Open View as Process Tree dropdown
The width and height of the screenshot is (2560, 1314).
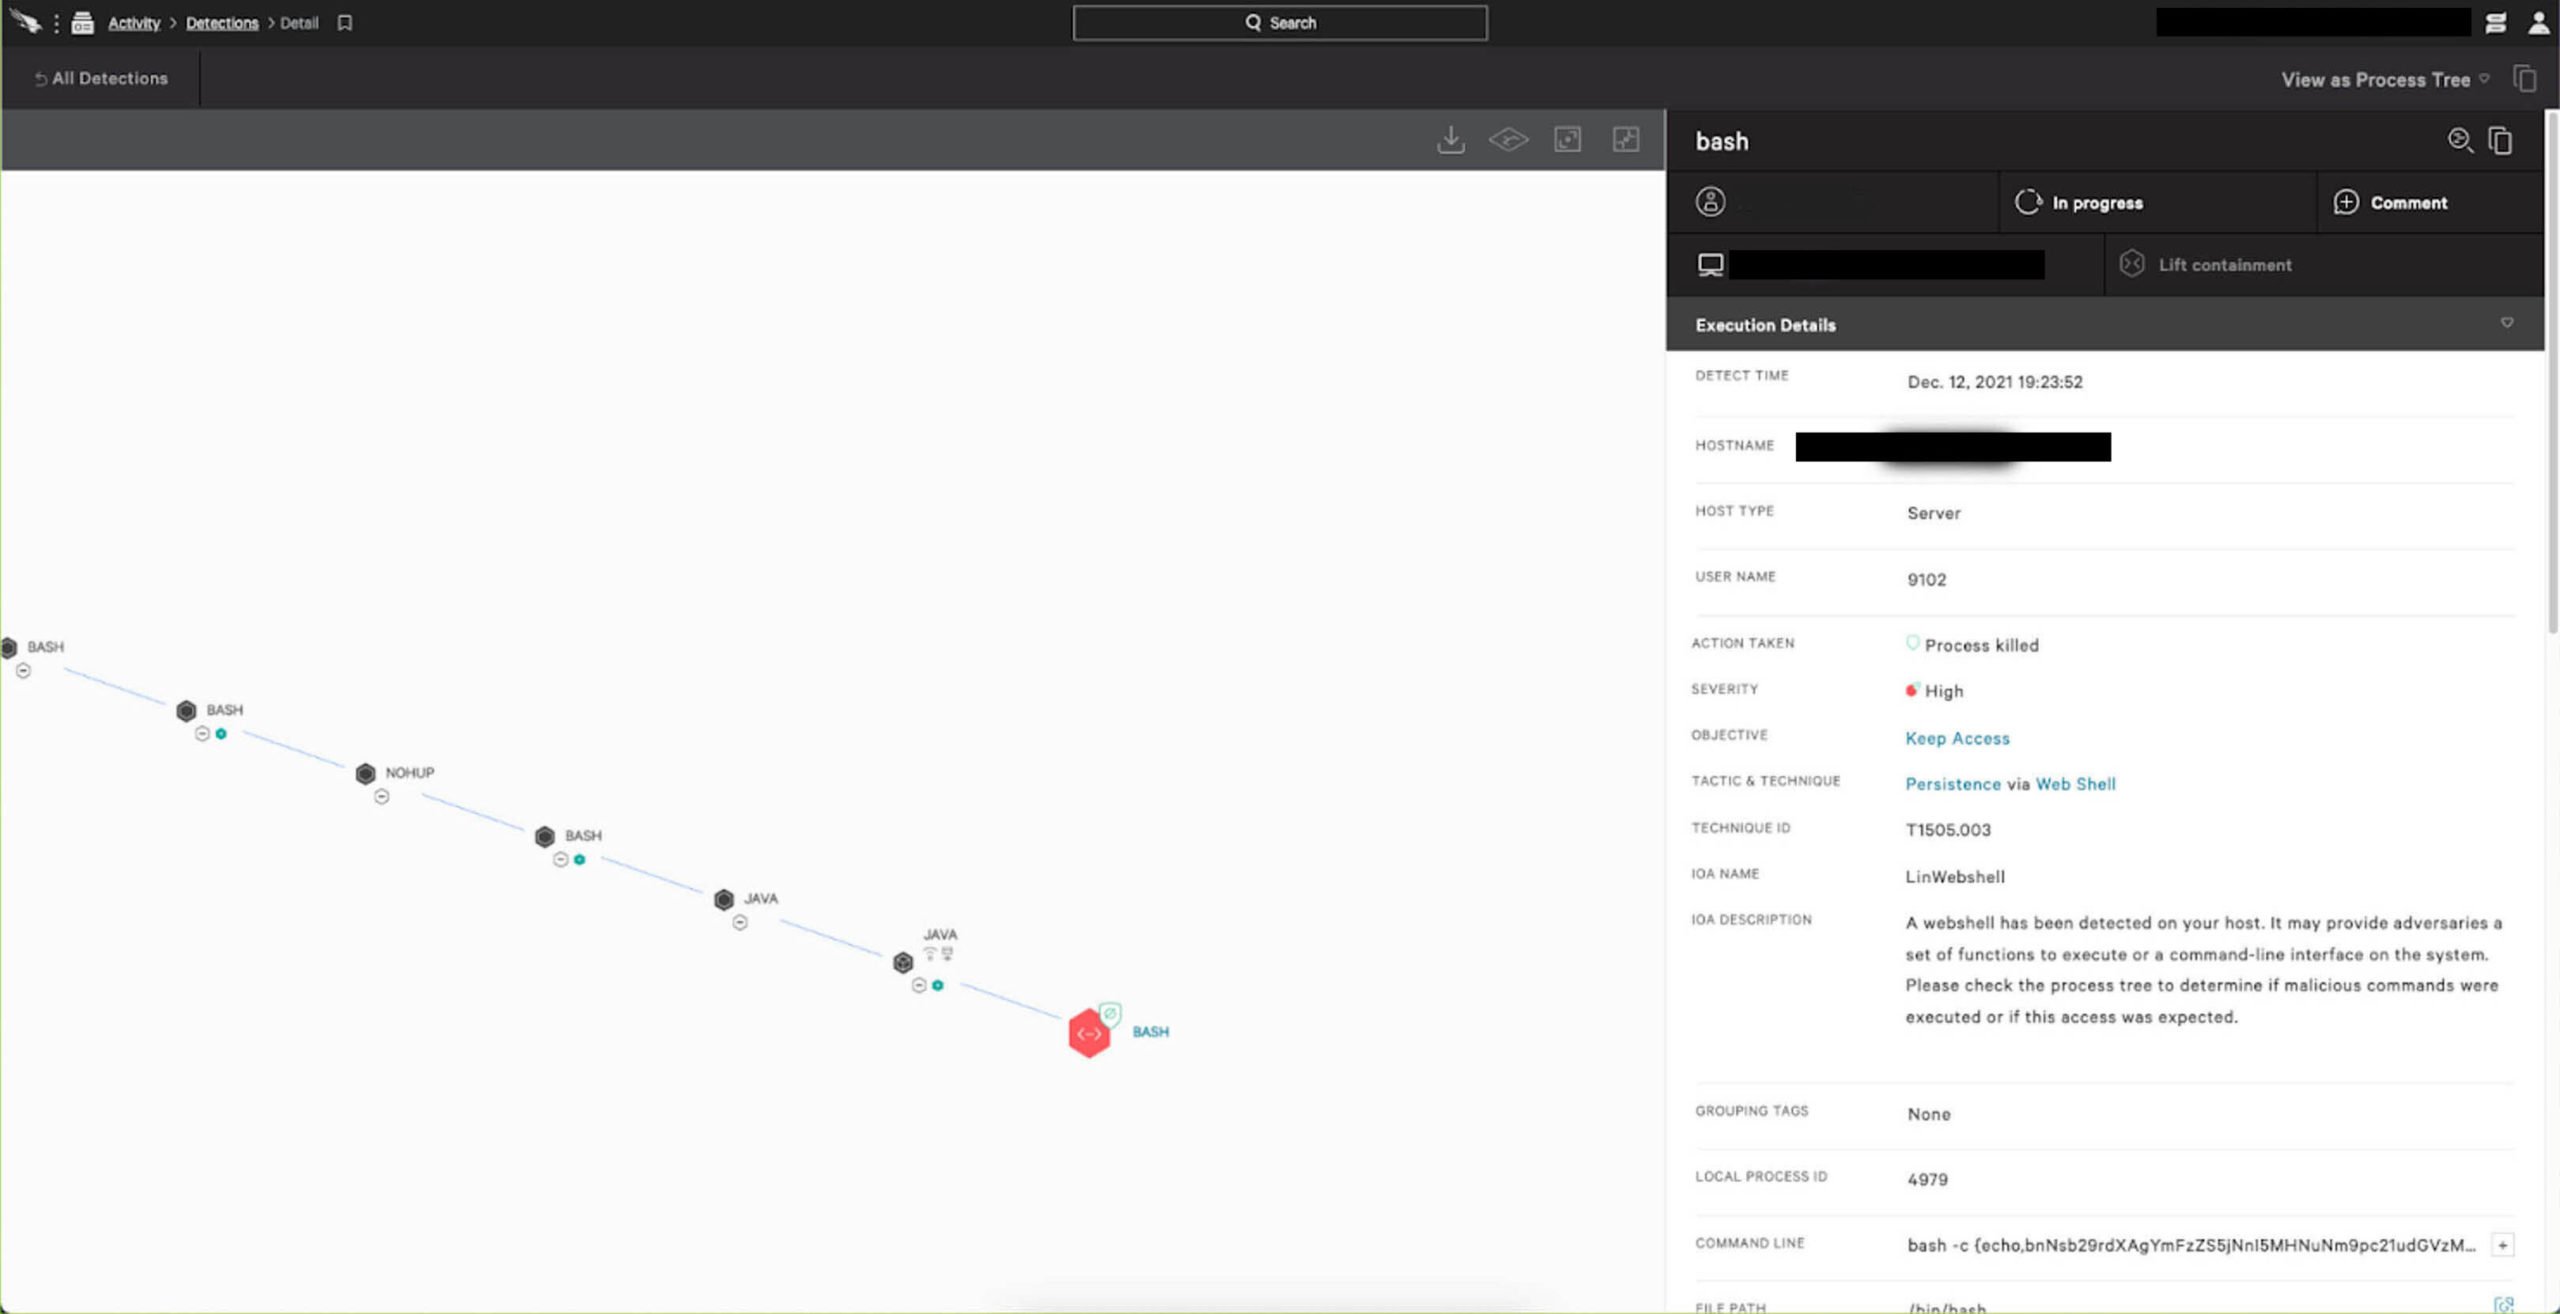coord(2385,80)
